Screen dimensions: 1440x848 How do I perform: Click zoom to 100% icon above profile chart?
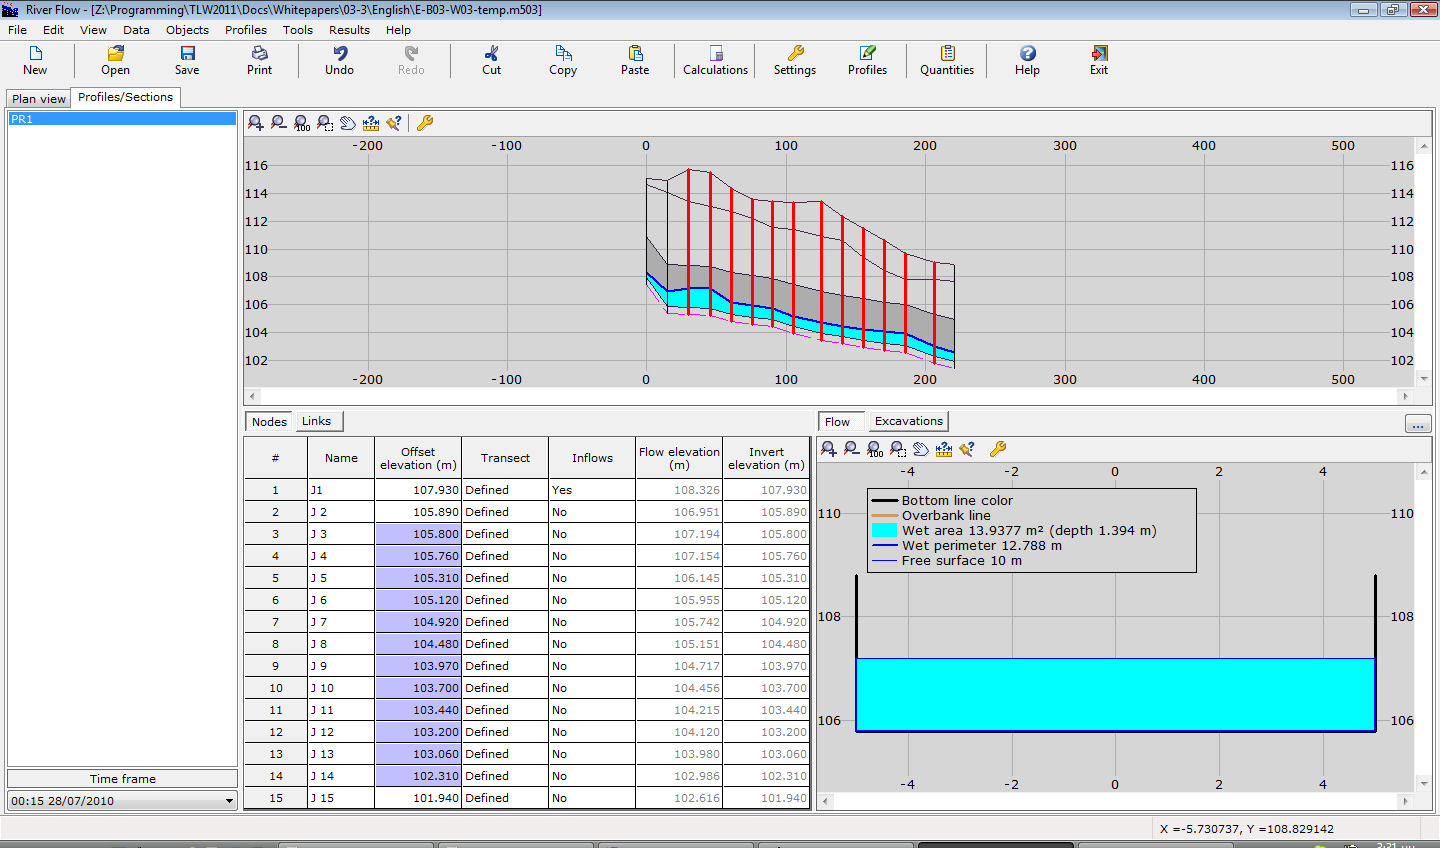(x=302, y=123)
